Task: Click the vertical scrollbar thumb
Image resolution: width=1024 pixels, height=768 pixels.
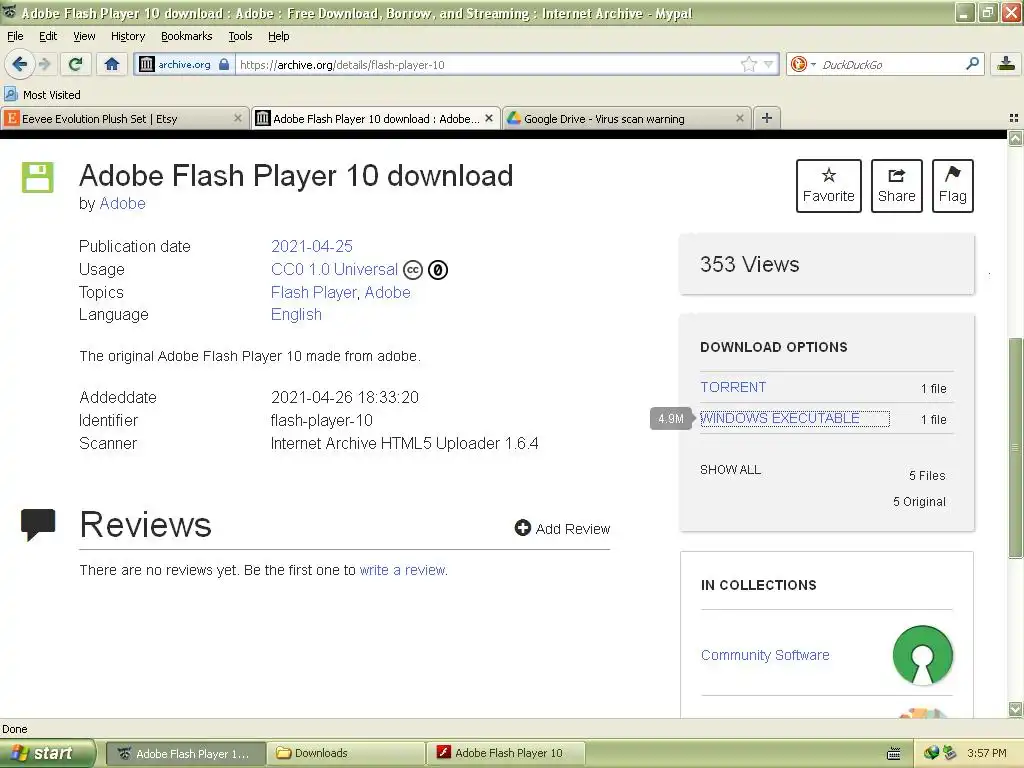Action: pos(1015,447)
